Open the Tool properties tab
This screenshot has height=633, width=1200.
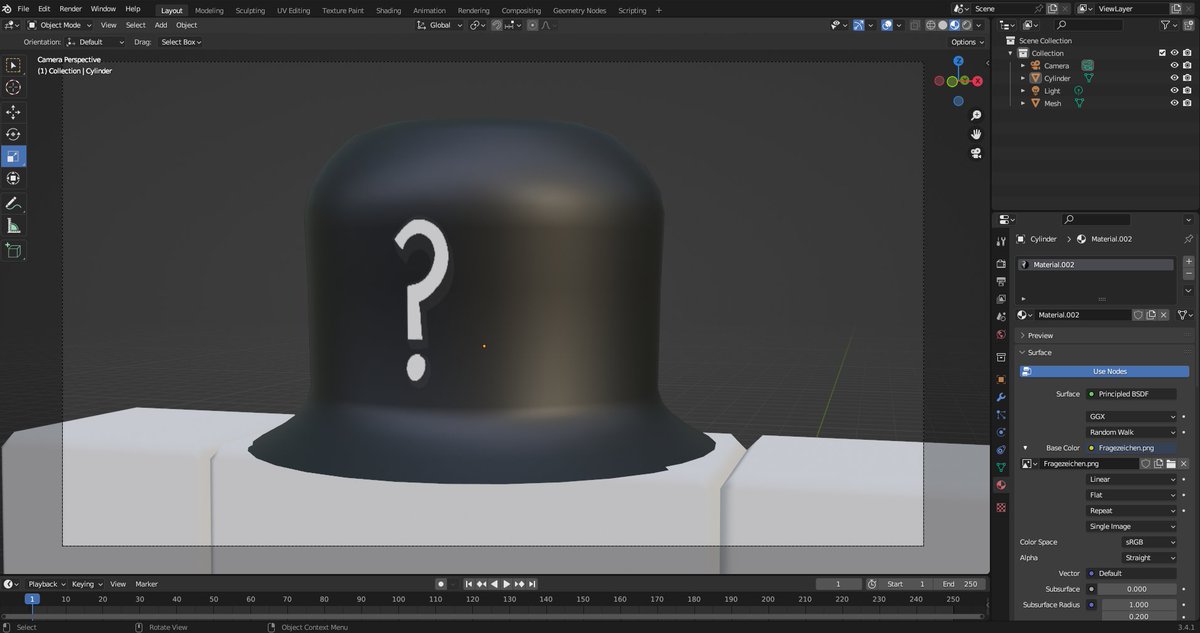coord(1001,242)
